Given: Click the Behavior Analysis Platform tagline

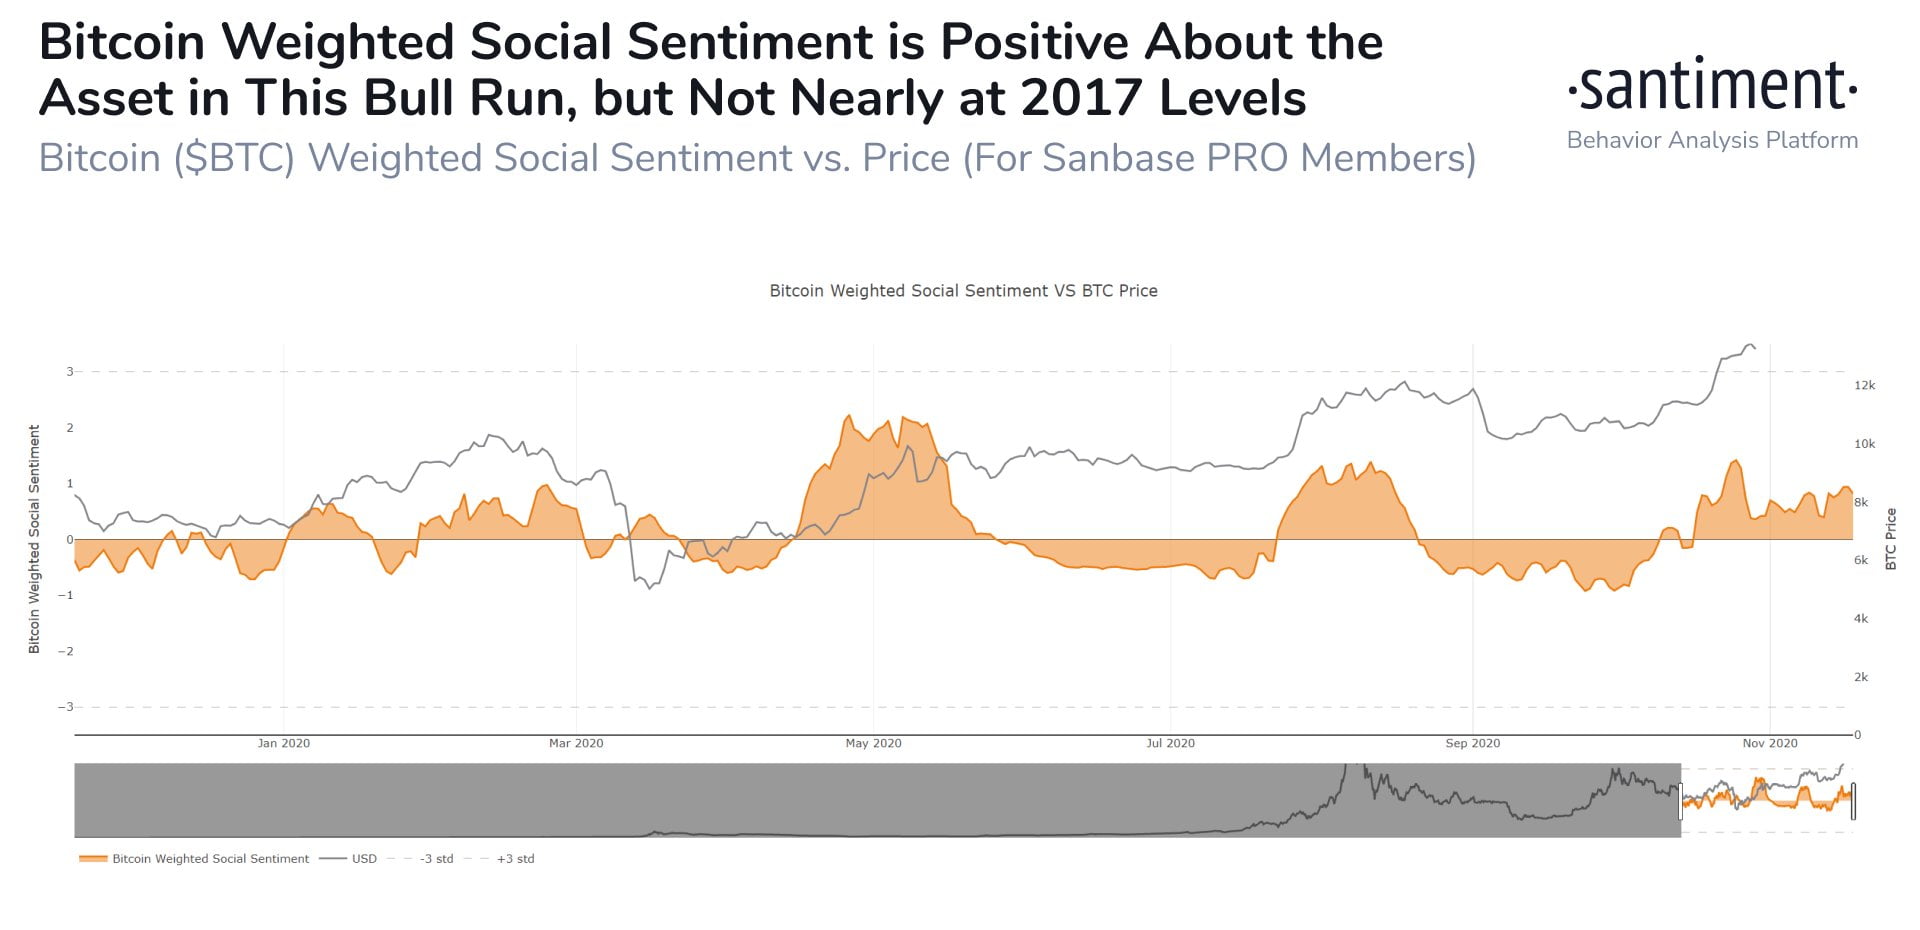Looking at the screenshot, I should click(x=1712, y=140).
